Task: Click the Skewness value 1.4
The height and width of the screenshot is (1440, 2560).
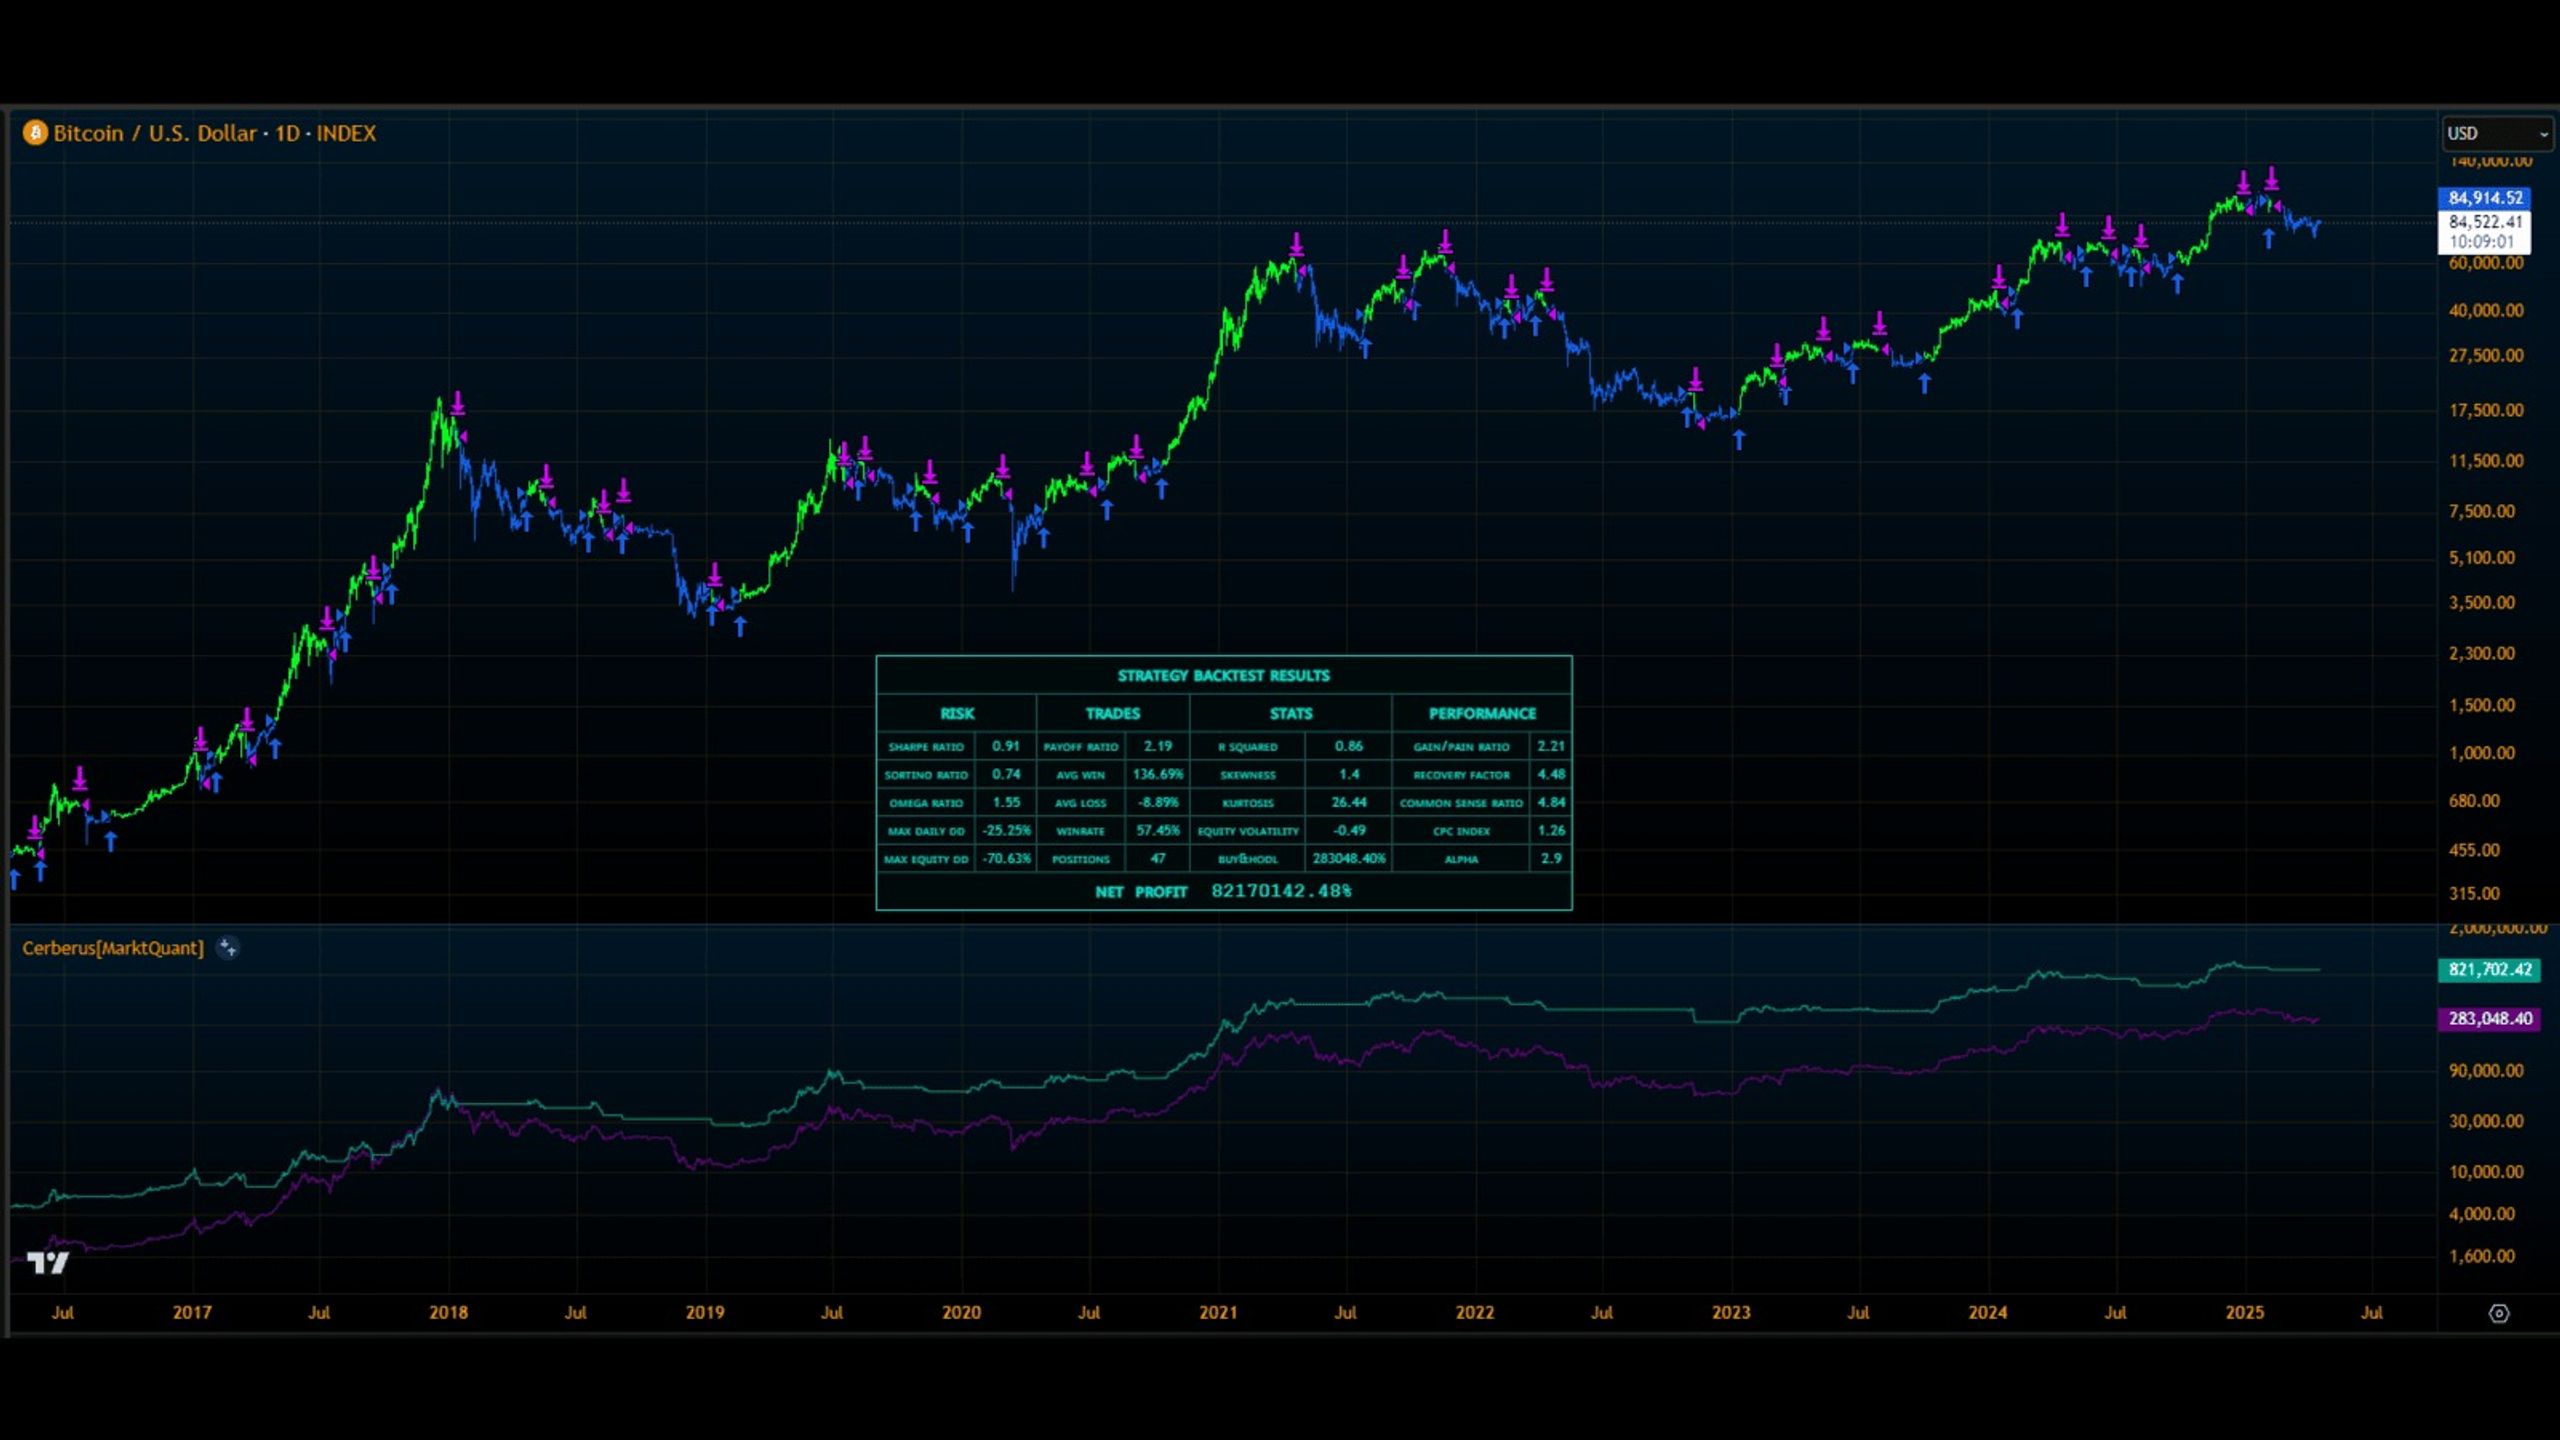Action: (x=1348, y=774)
